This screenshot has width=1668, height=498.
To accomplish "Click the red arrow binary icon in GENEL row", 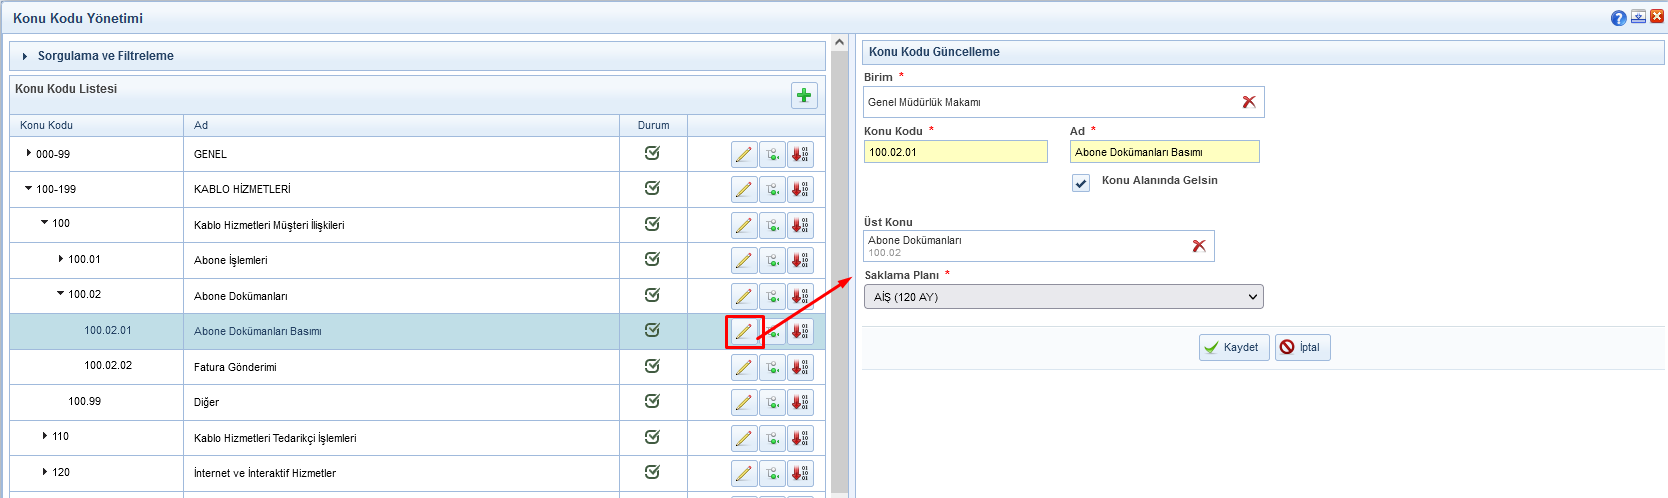I will 800,154.
